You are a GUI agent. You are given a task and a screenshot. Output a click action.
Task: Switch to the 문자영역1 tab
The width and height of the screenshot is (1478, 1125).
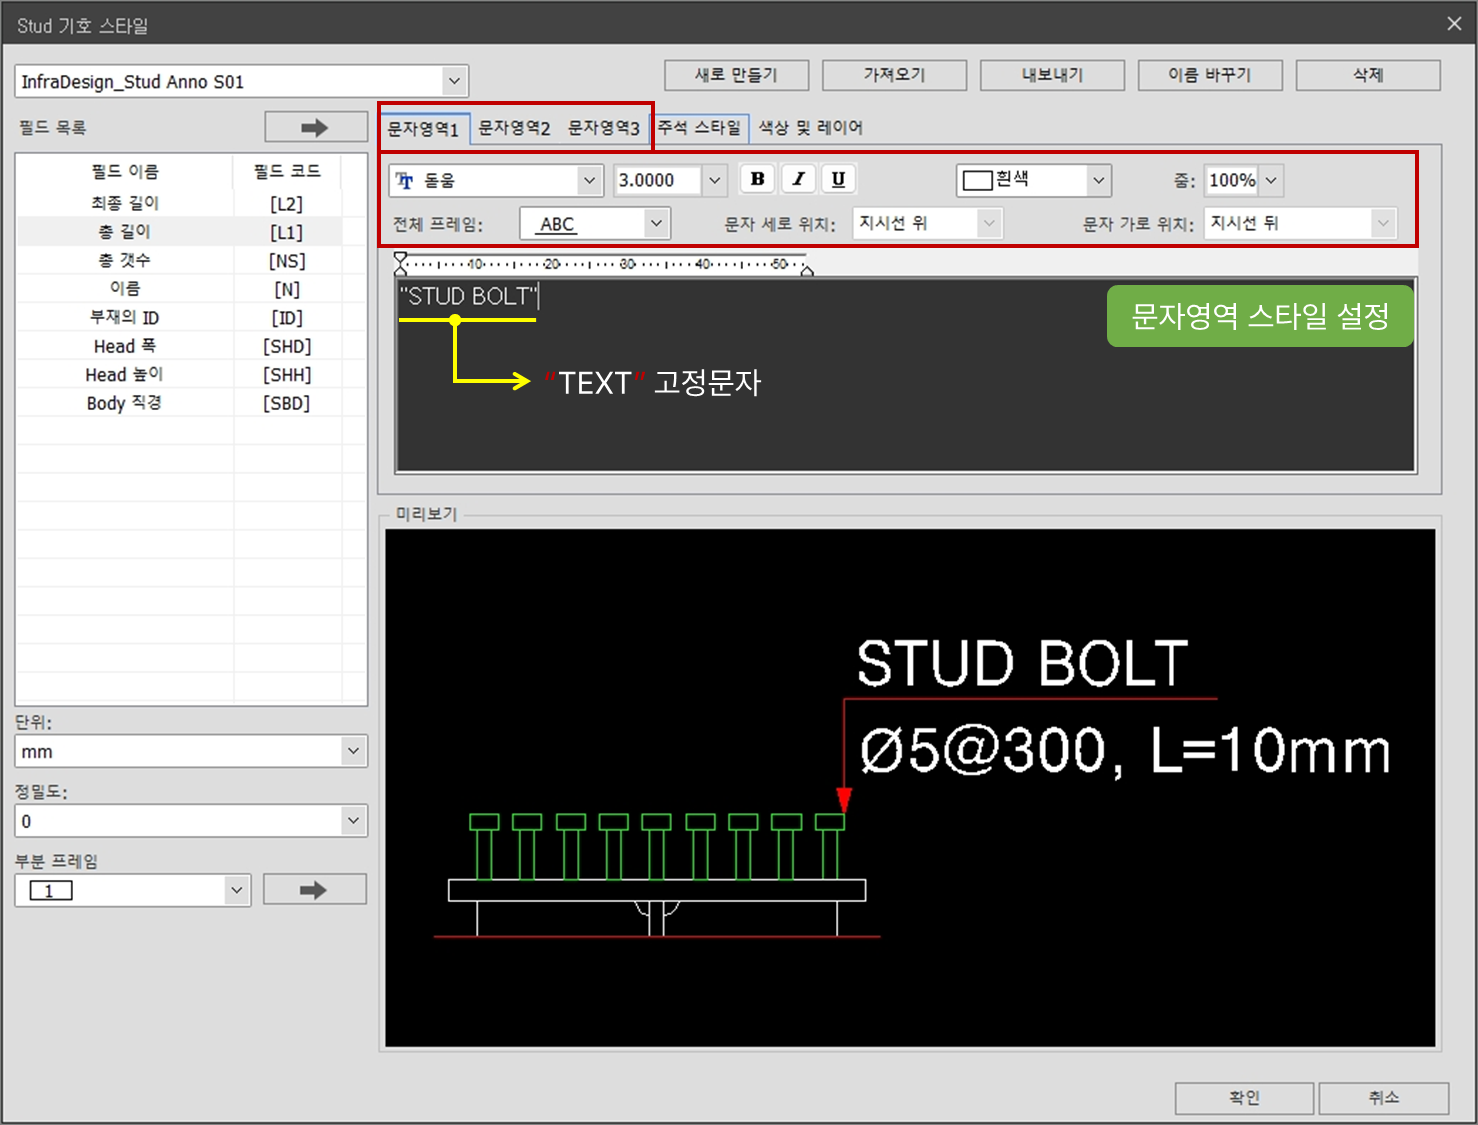pyautogui.click(x=423, y=128)
